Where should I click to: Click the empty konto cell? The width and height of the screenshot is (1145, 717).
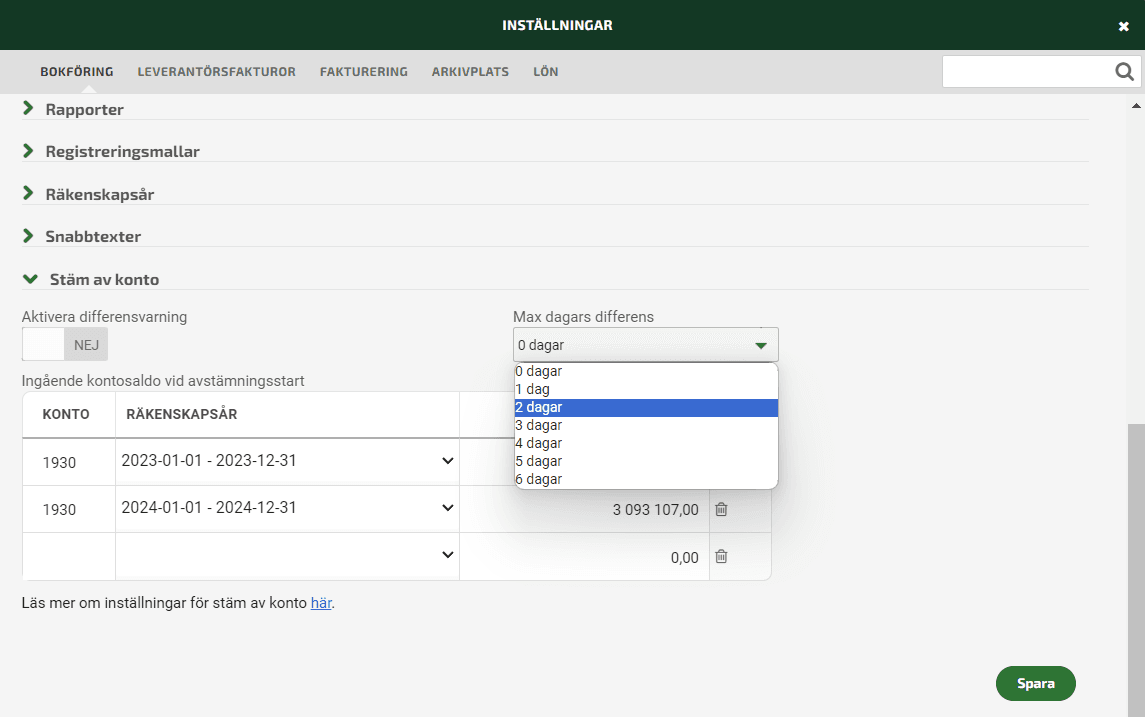[x=69, y=557]
